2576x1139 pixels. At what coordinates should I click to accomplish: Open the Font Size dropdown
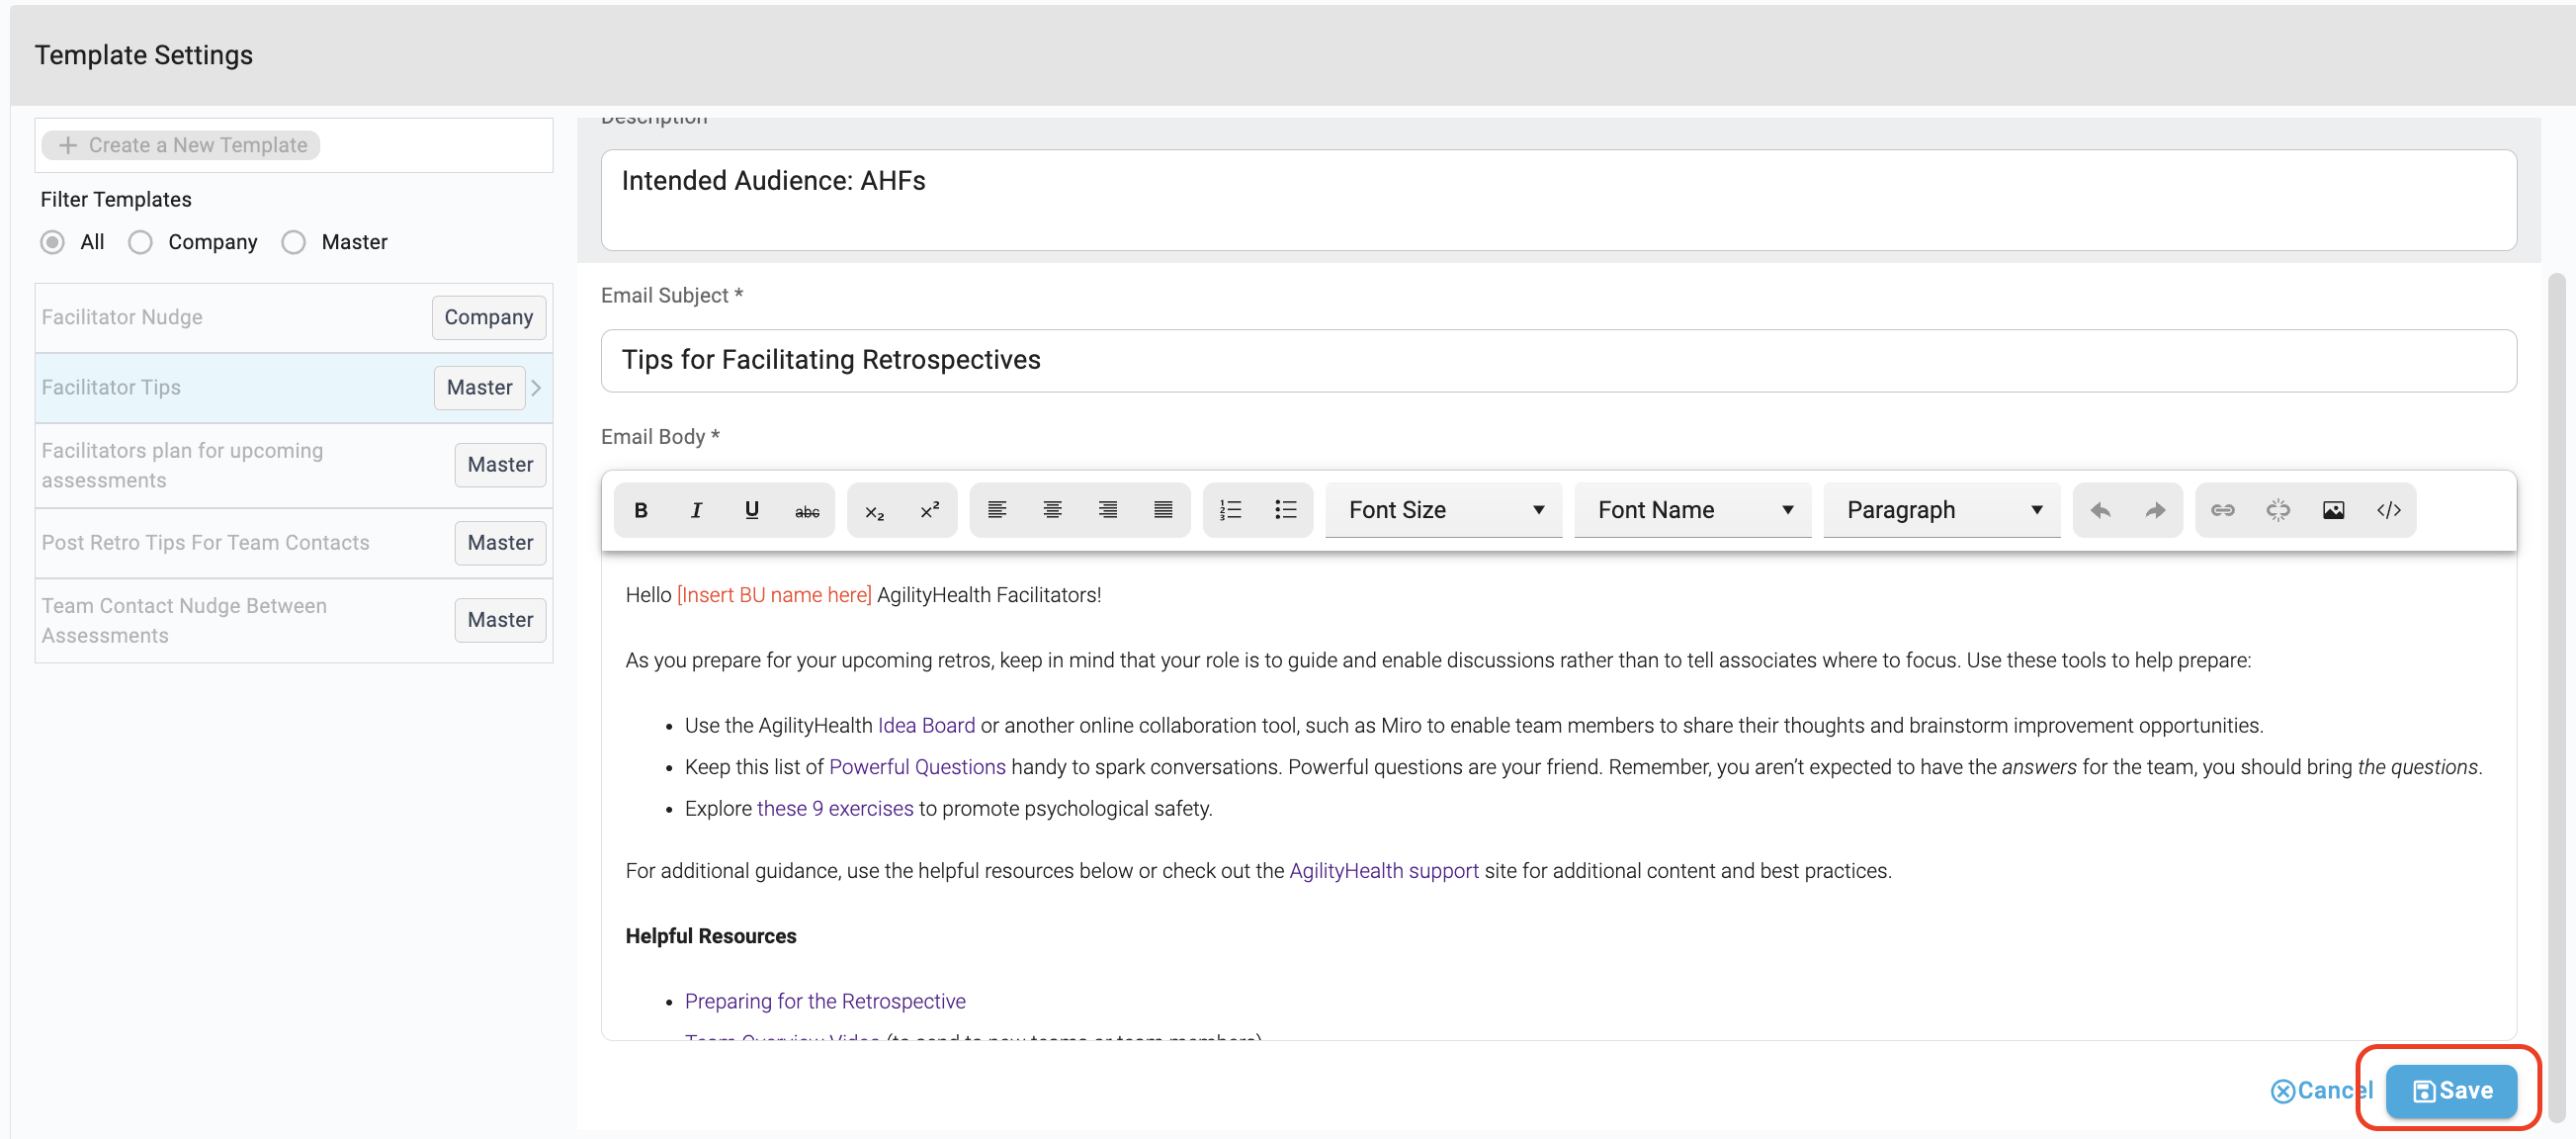click(x=1444, y=510)
